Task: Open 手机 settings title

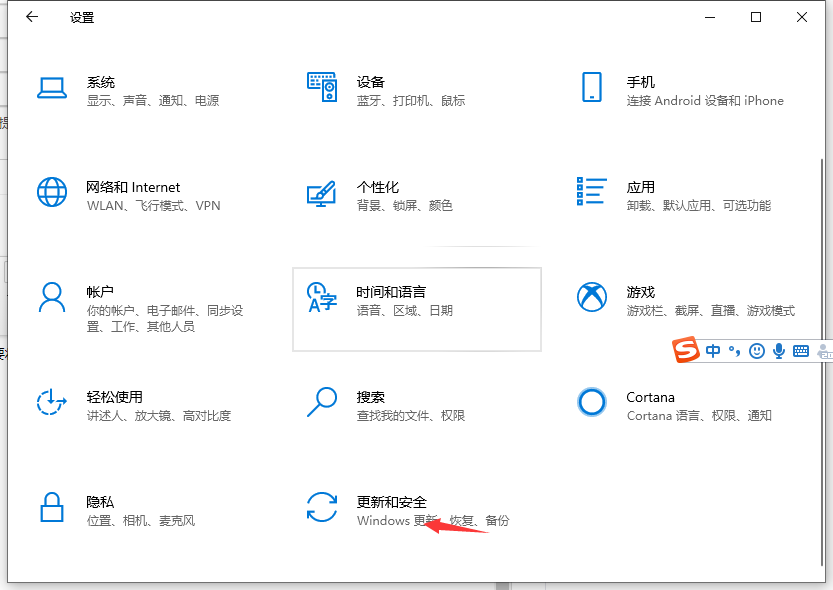Action: (640, 82)
